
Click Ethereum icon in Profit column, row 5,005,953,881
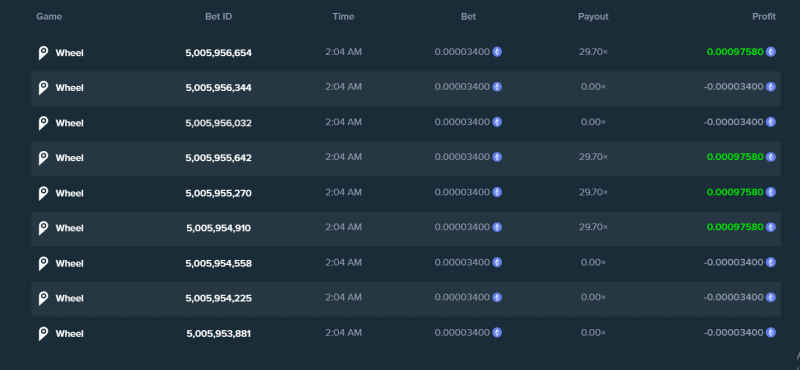tap(770, 332)
